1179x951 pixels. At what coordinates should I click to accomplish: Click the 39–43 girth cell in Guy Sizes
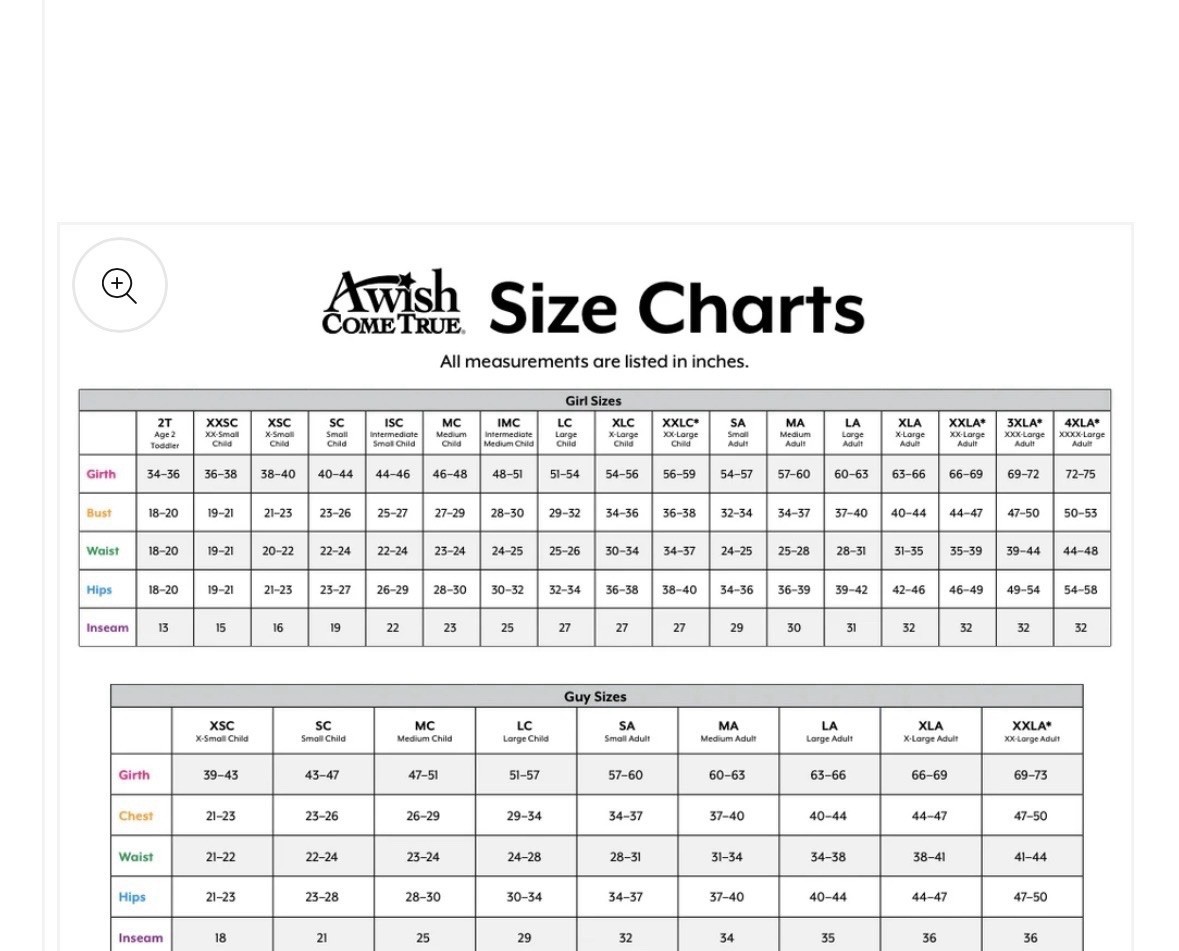[x=221, y=775]
